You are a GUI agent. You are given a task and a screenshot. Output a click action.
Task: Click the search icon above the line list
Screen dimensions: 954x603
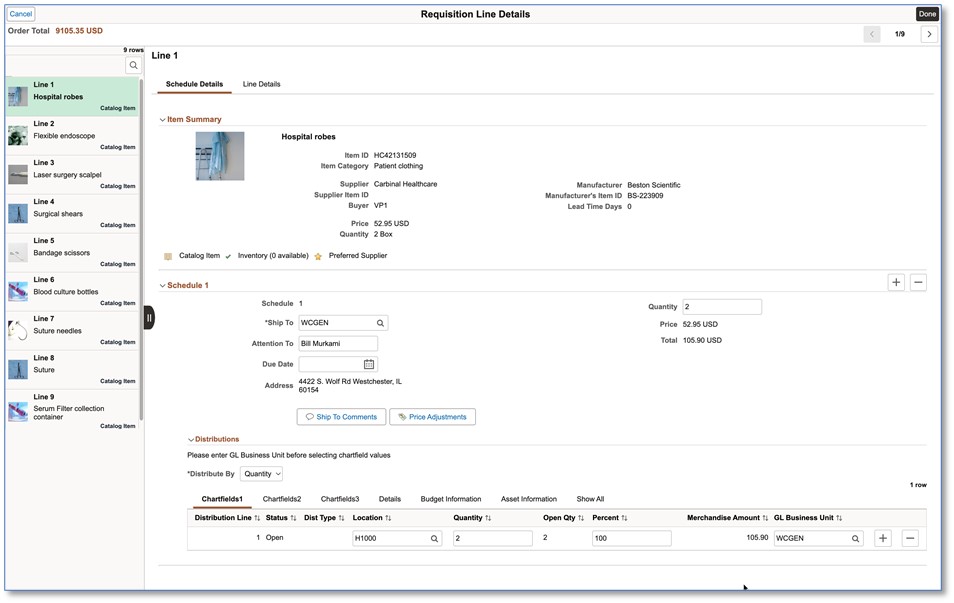pyautogui.click(x=133, y=65)
